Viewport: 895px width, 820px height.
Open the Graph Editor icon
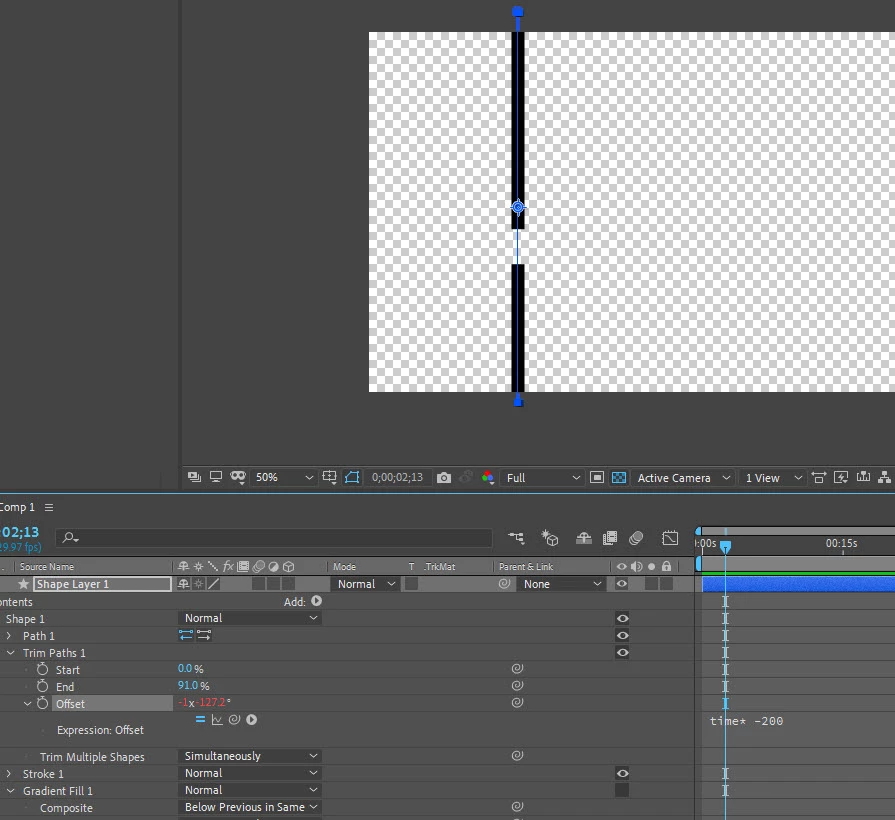670,538
